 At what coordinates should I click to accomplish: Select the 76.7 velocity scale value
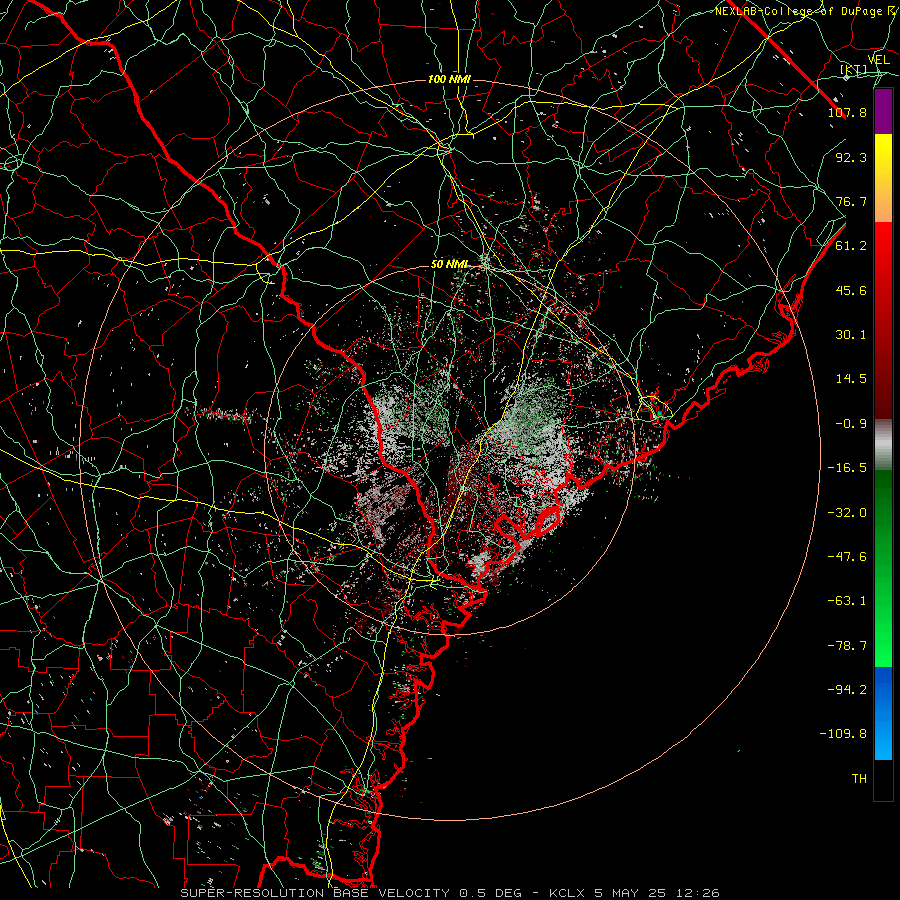[851, 201]
